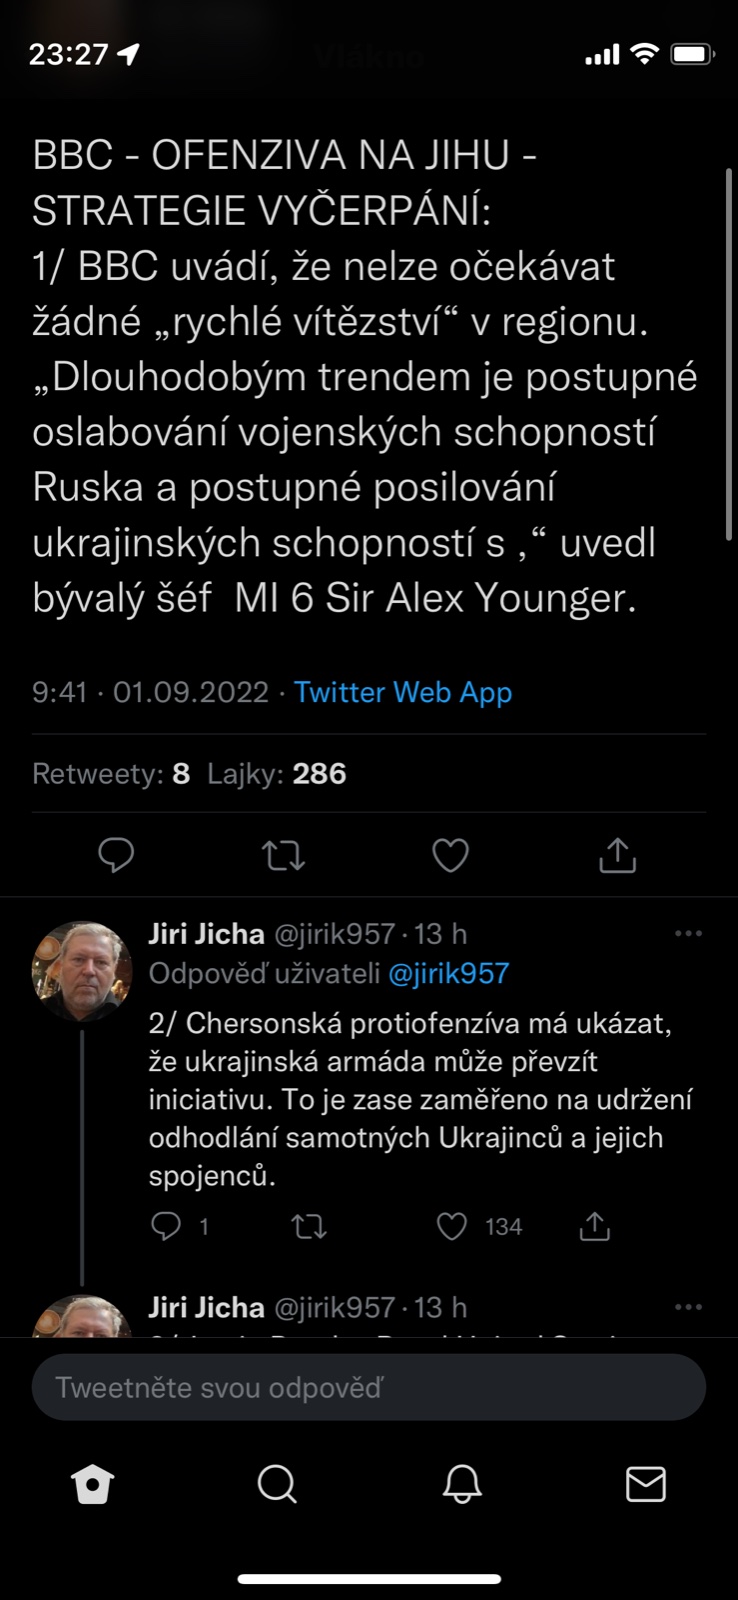
Task: Open the Messages envelope tab
Action: point(646,1485)
